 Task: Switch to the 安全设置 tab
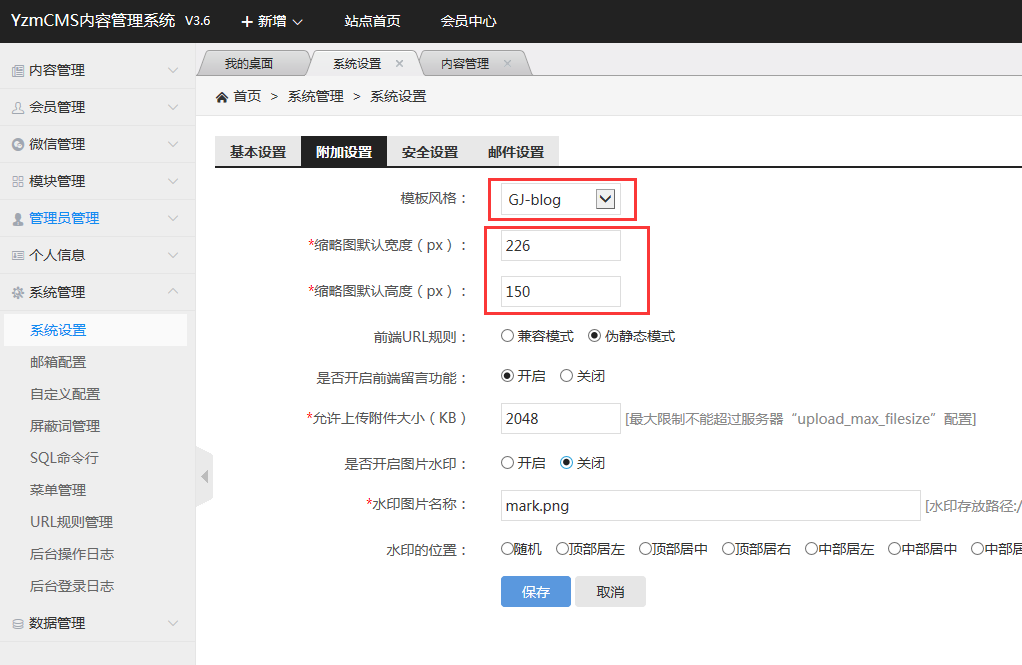pos(430,152)
